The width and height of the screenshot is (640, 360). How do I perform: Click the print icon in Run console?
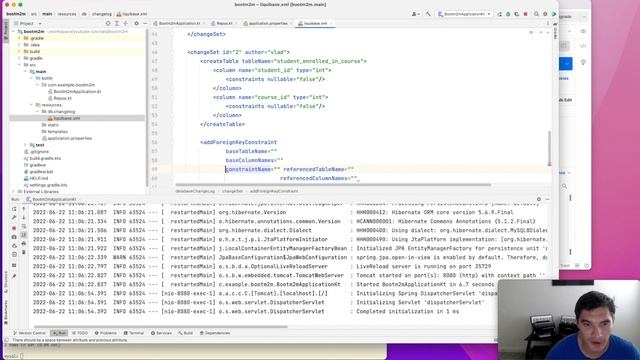point(24,244)
